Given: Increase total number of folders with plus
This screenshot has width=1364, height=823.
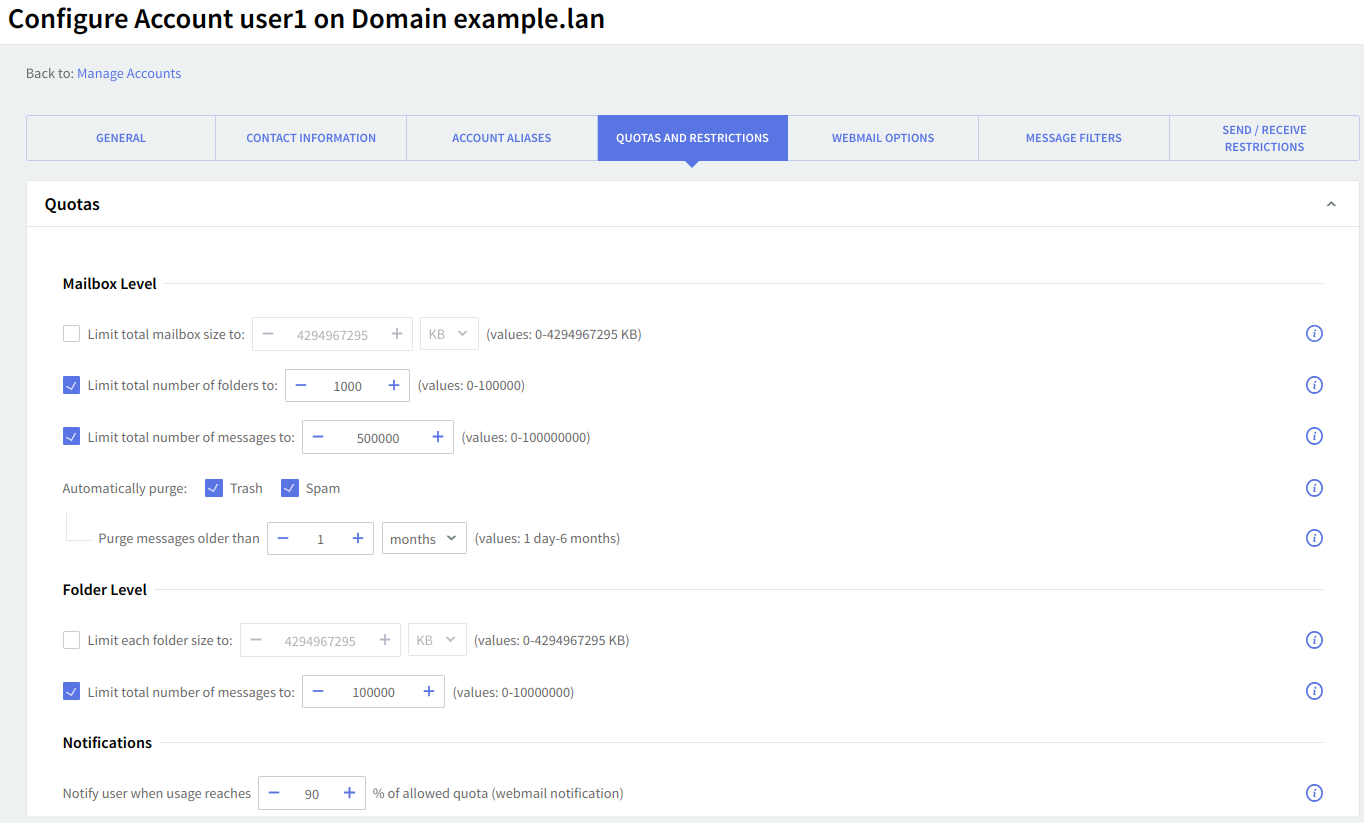Looking at the screenshot, I should [x=393, y=386].
